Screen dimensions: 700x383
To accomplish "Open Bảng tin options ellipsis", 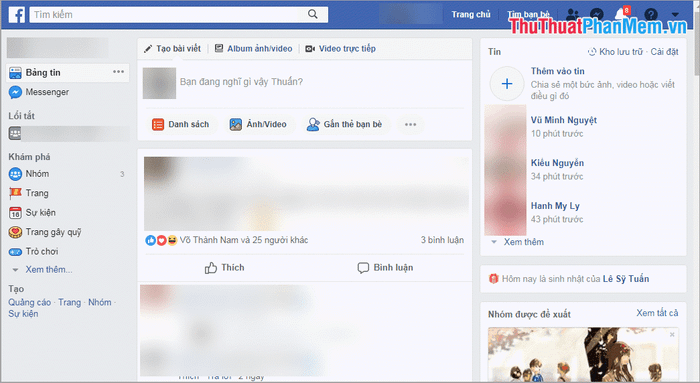I will tap(118, 71).
